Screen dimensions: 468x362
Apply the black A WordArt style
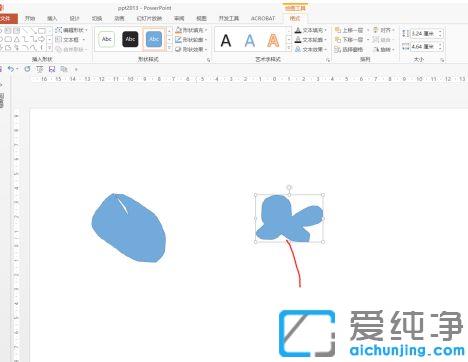click(x=226, y=41)
